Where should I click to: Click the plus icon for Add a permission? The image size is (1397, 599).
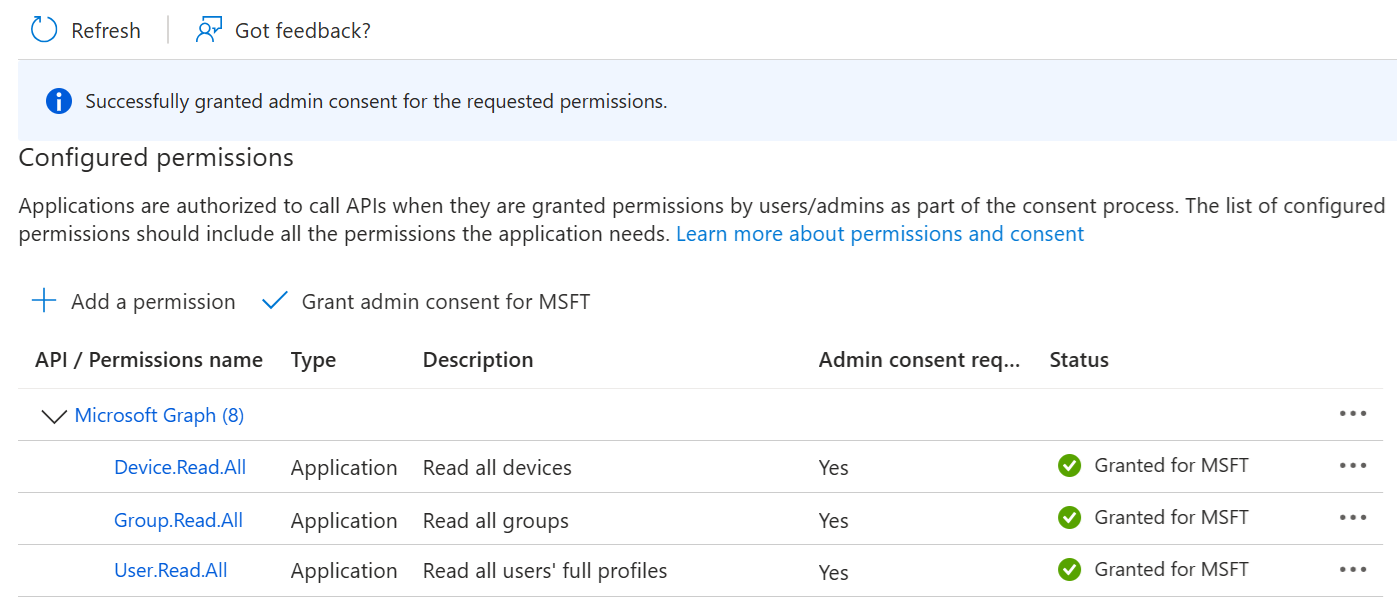[44, 301]
